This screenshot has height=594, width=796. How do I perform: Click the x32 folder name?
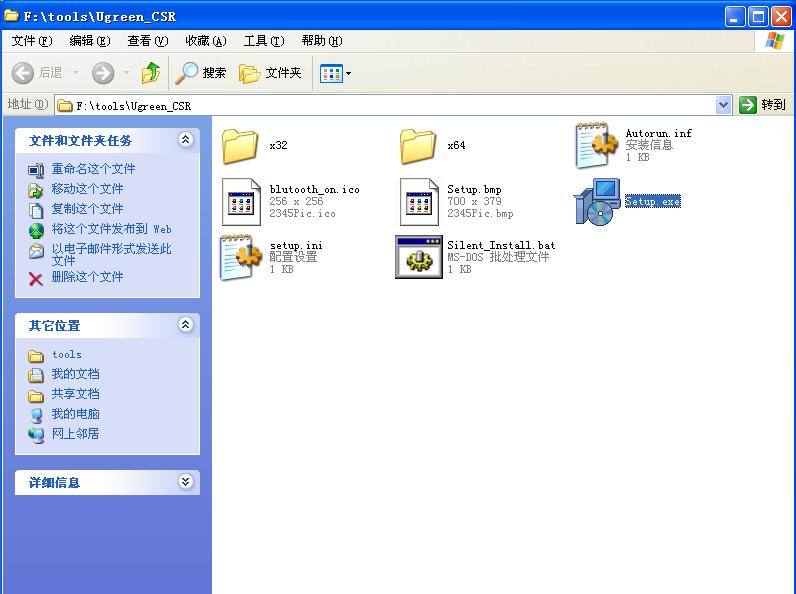tap(278, 145)
